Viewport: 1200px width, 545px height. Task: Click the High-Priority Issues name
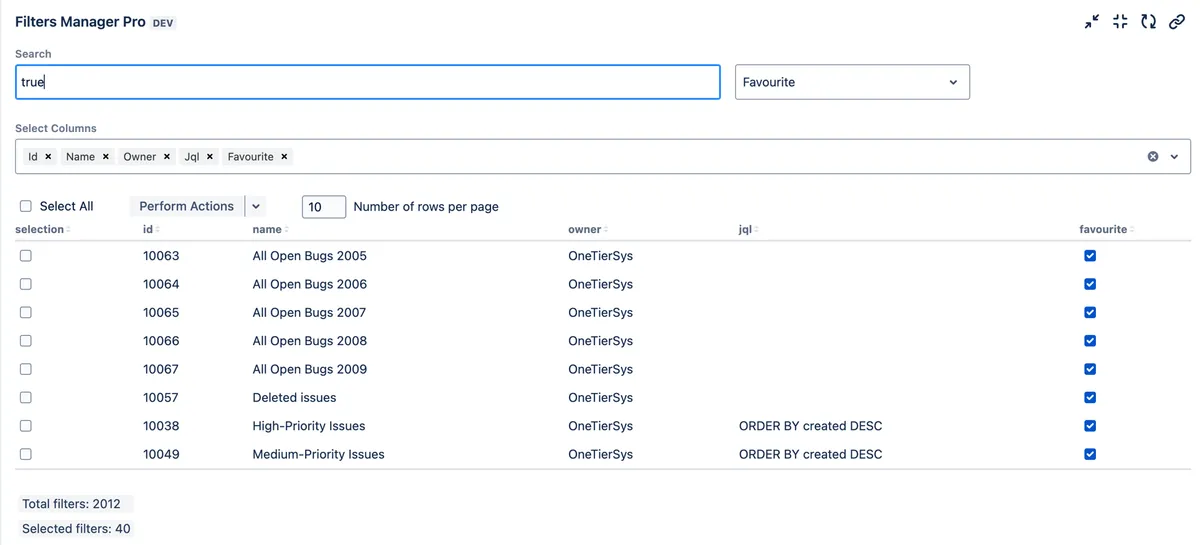(x=309, y=426)
